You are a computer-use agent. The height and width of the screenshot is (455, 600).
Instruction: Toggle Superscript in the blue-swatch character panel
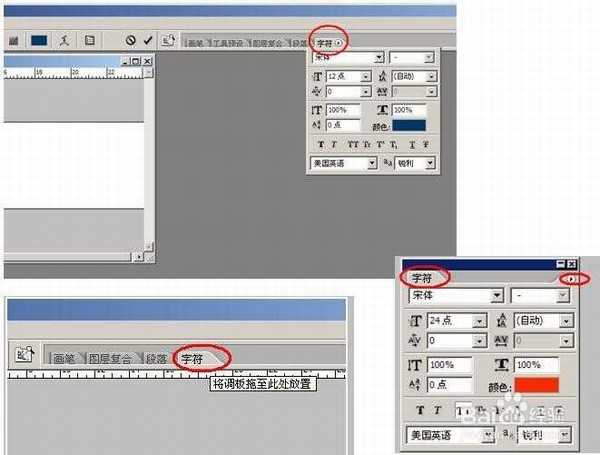click(x=380, y=145)
